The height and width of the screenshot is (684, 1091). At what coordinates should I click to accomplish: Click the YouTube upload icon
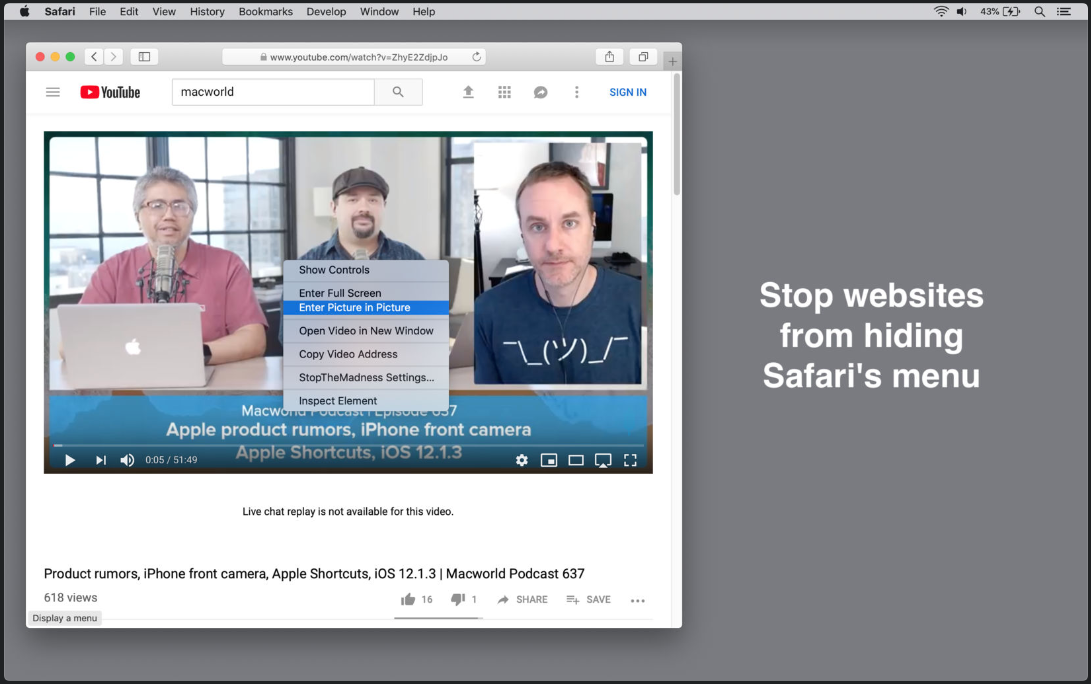(468, 92)
